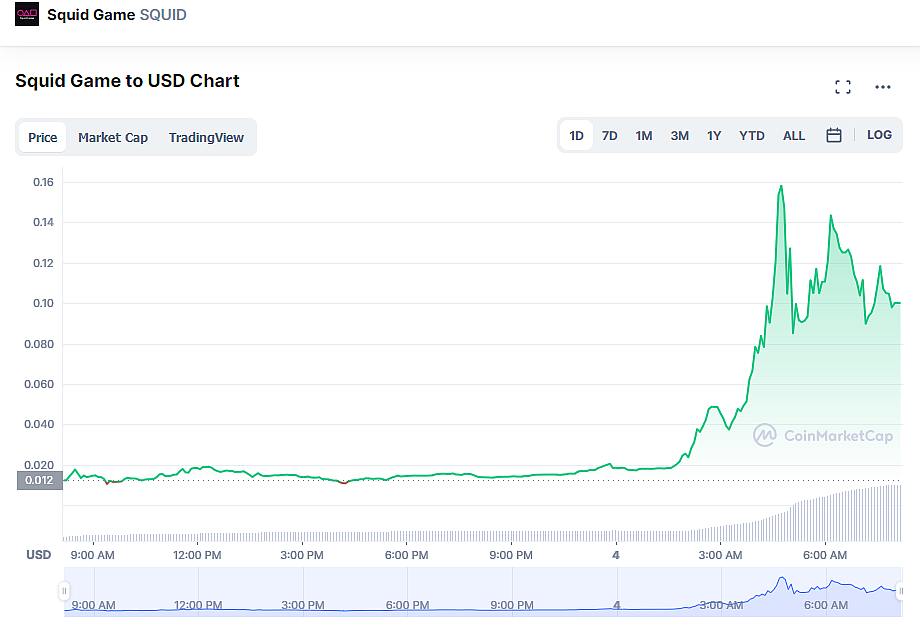
Task: Select the 7D time range
Action: (610, 136)
